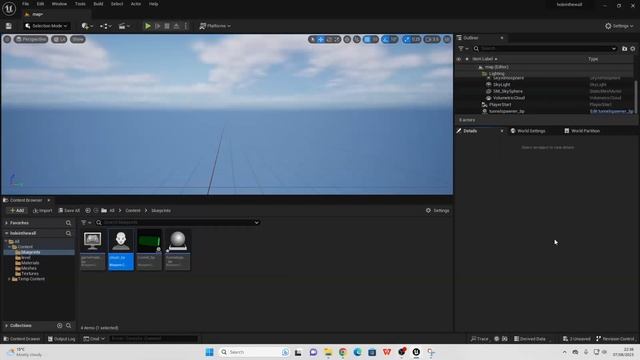Viewport: 640px width, 360px height.
Task: Open the editor Settings dropdown at top right
Action: point(619,26)
